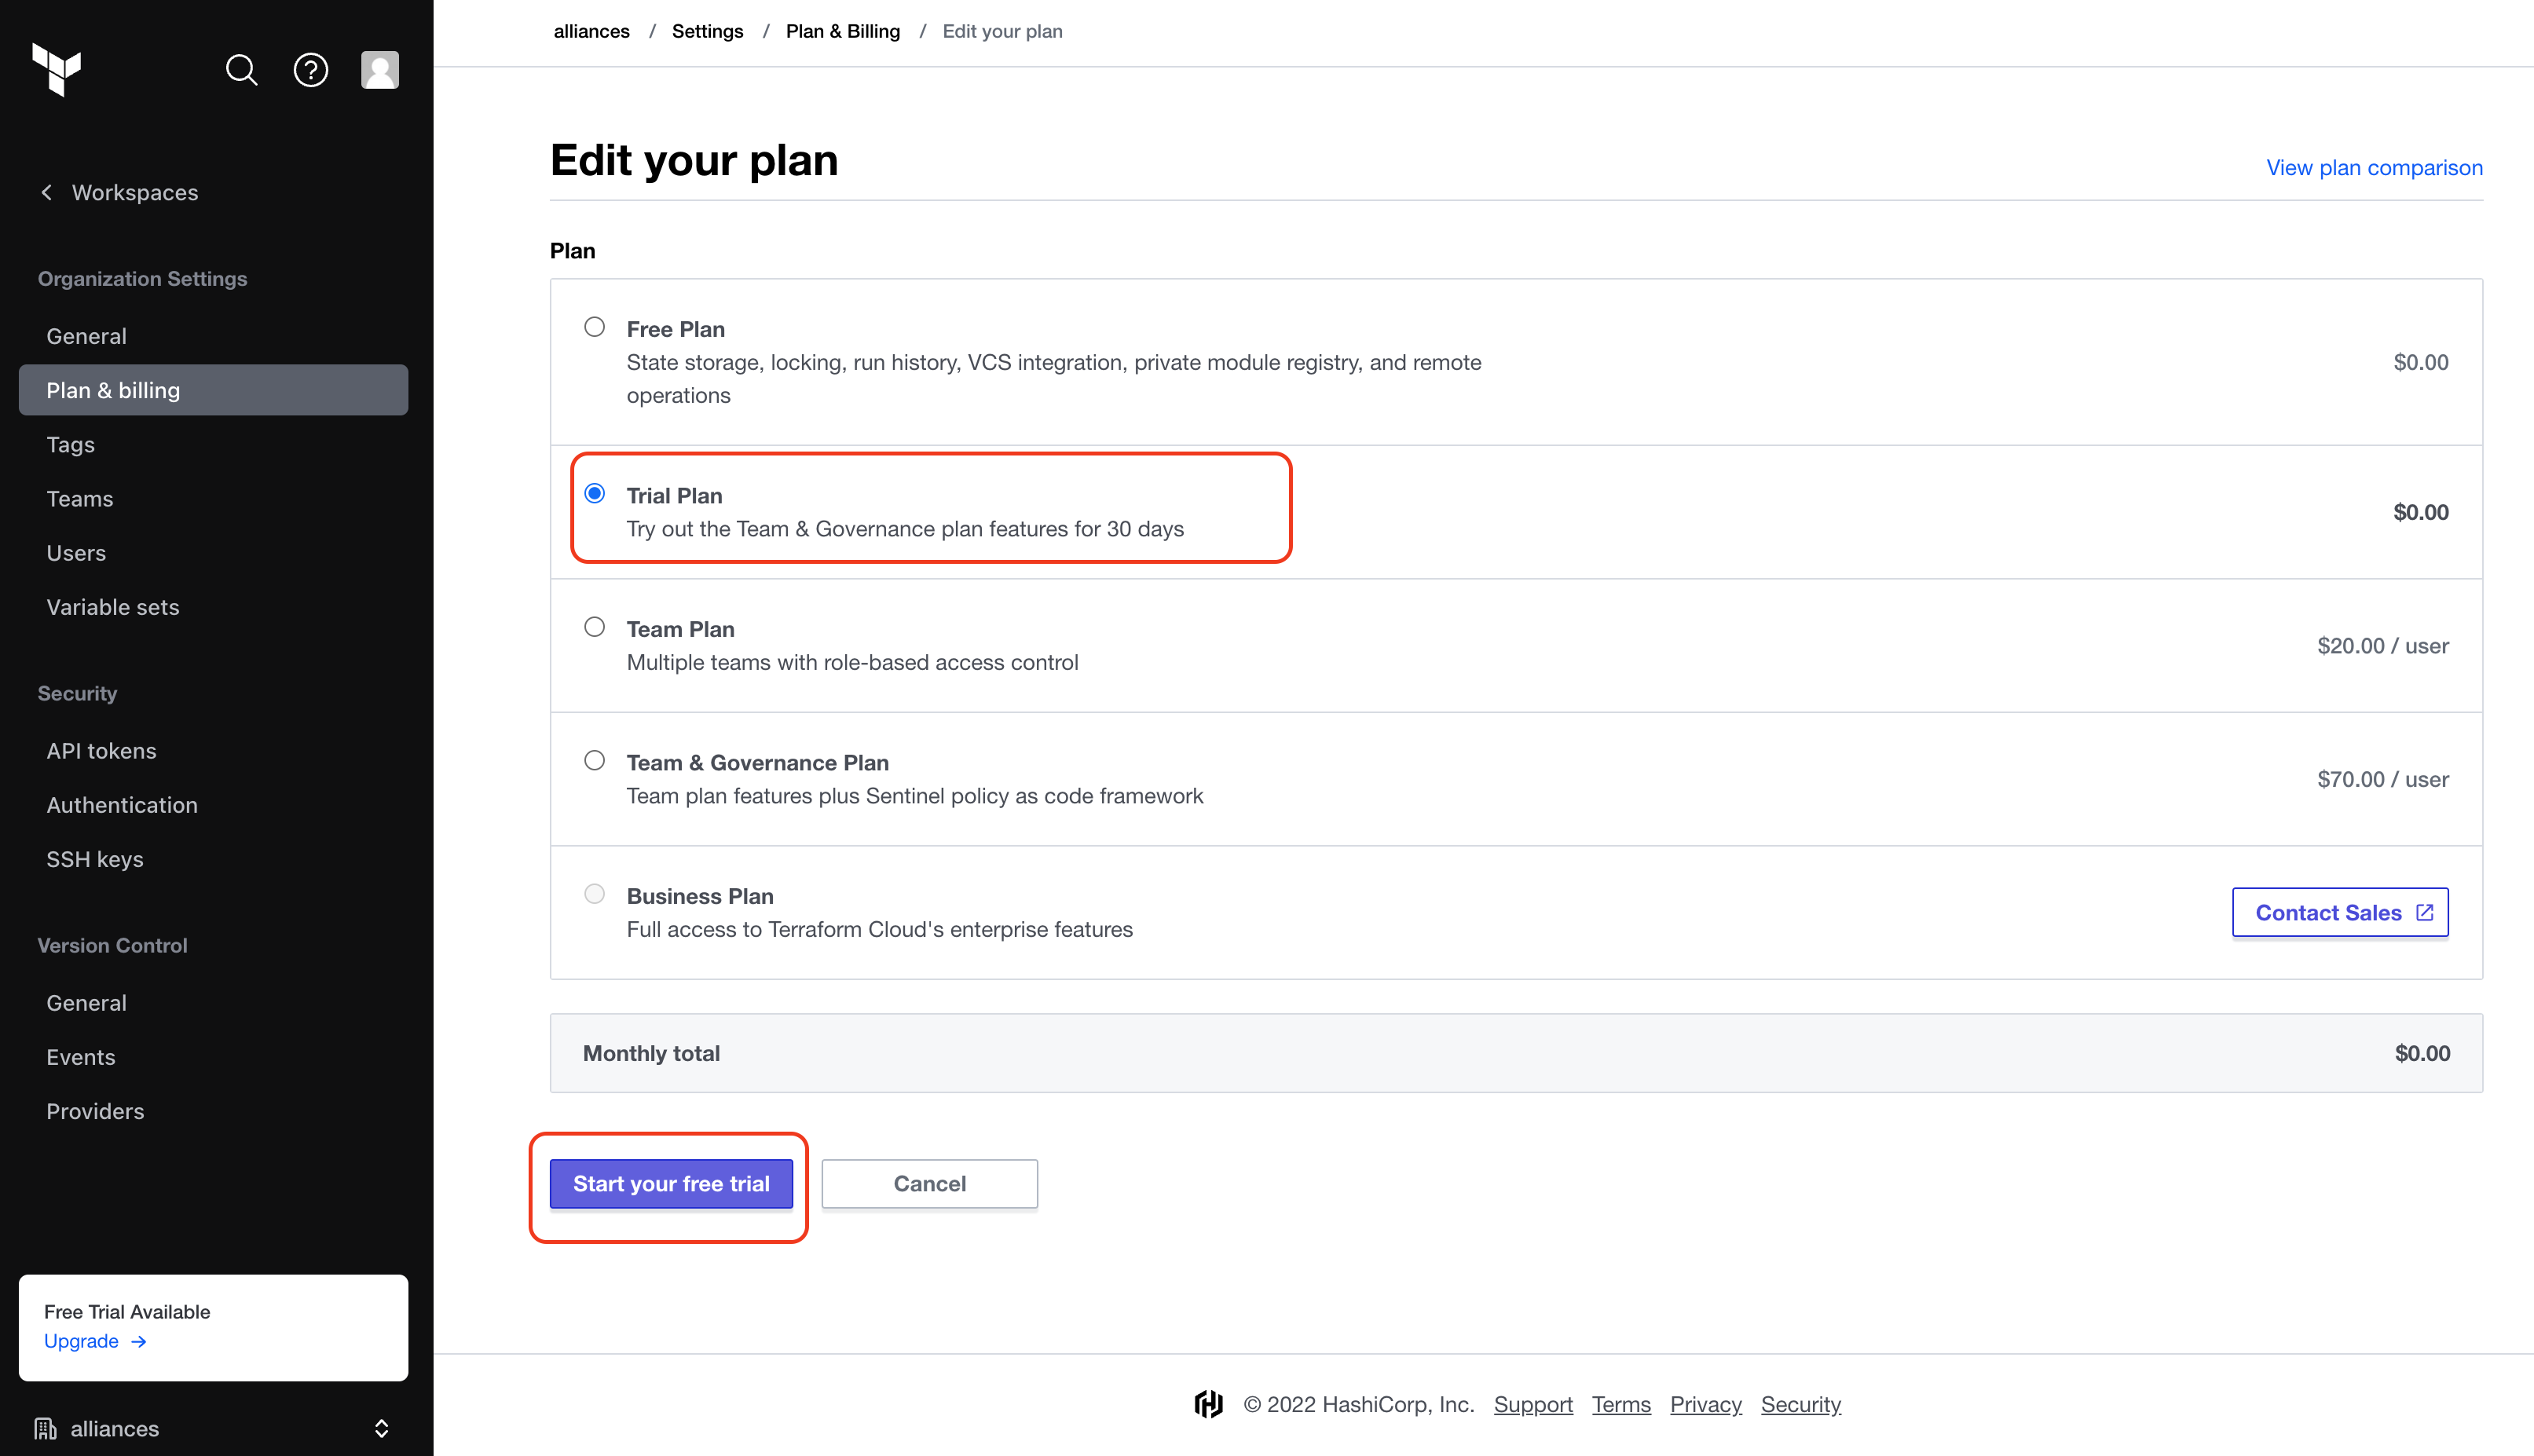
Task: Click Start your free trial button
Action: [671, 1184]
